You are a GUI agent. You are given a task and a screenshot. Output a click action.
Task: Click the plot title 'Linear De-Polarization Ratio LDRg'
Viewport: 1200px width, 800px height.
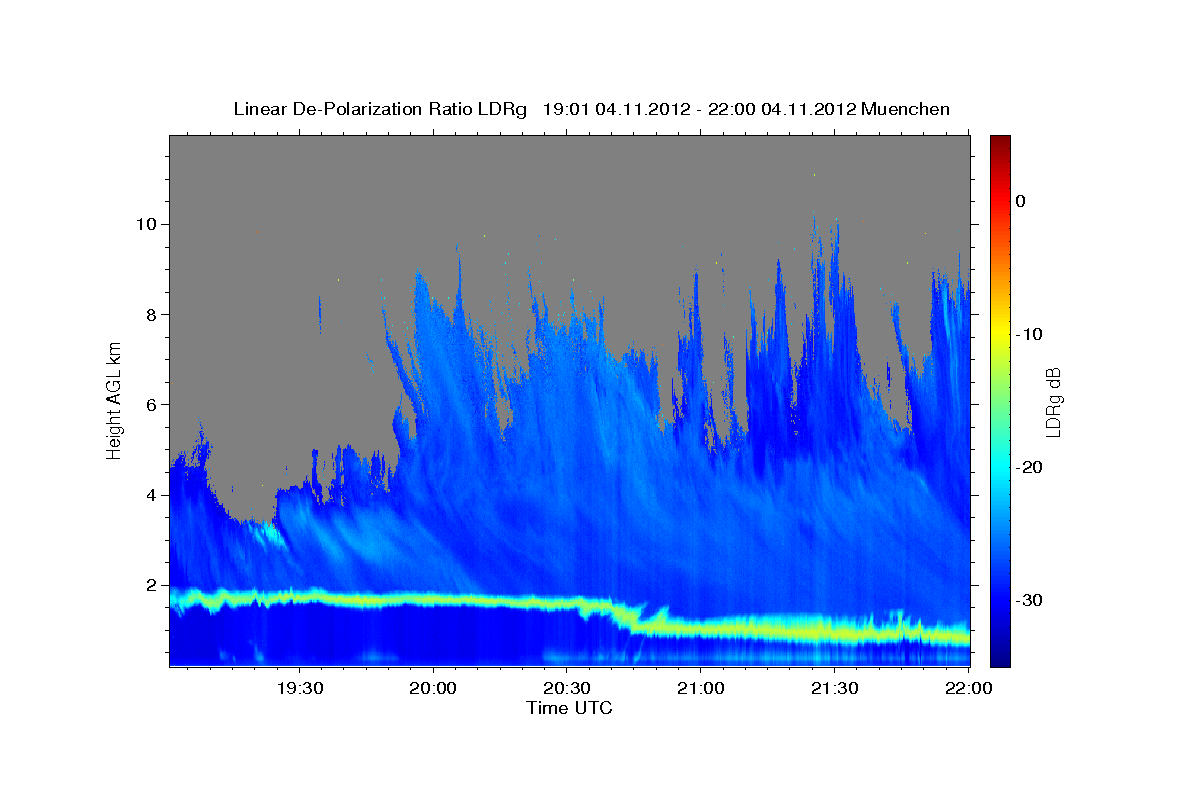tap(380, 109)
